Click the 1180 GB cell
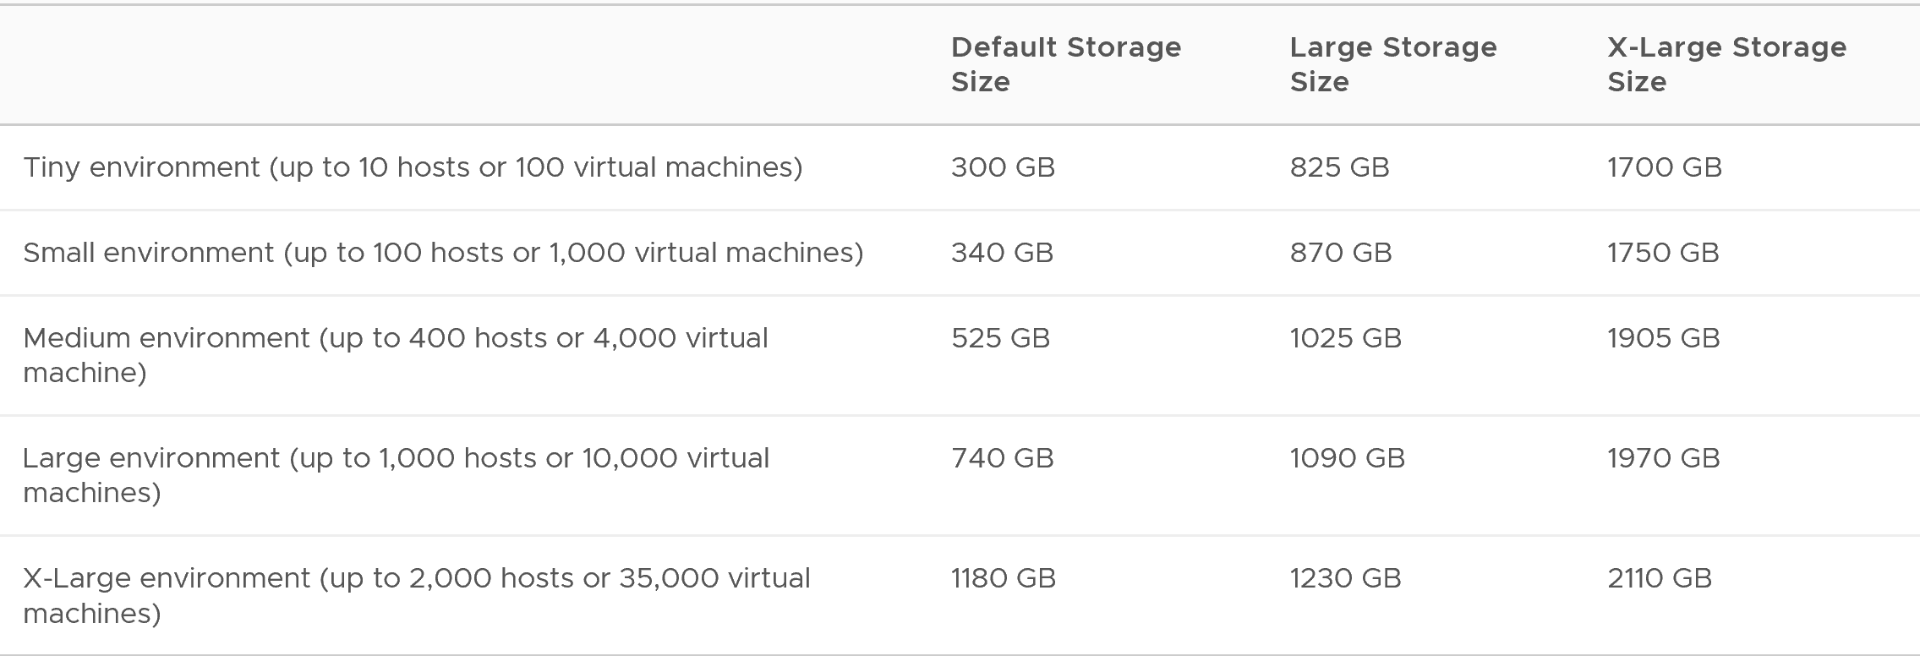The height and width of the screenshot is (656, 1920). [1003, 578]
